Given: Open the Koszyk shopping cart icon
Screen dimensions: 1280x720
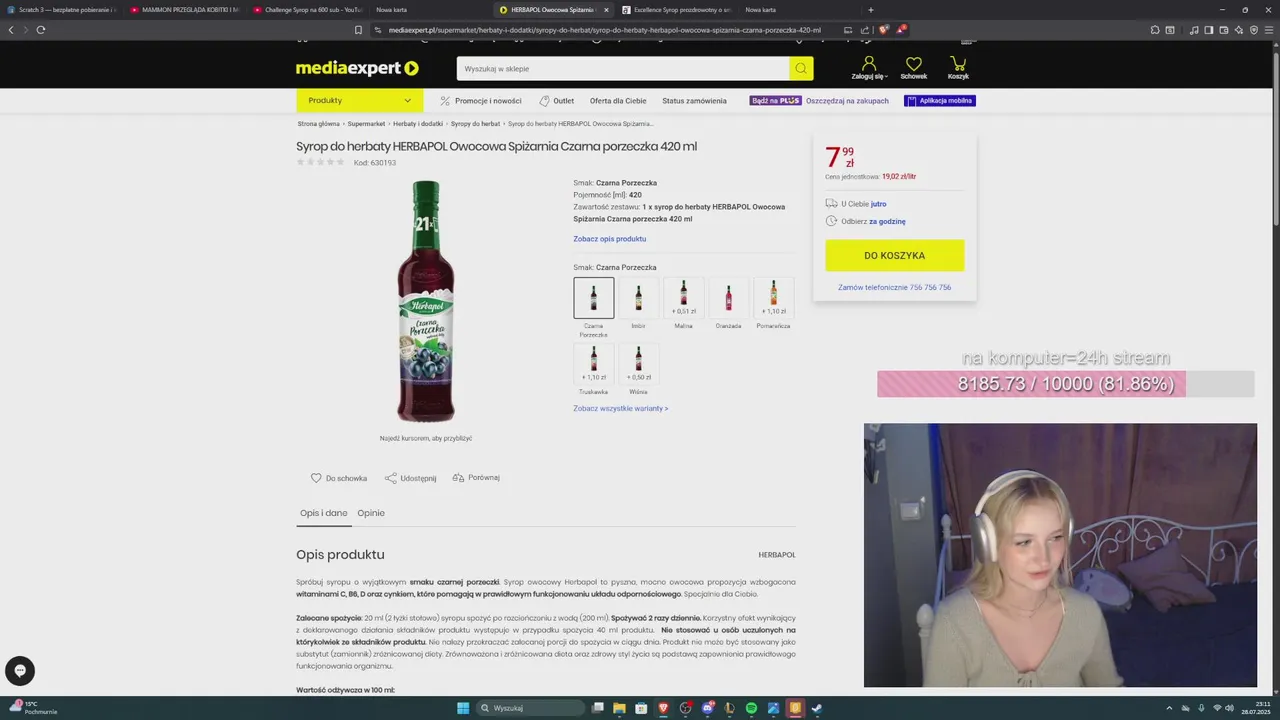Looking at the screenshot, I should click(958, 64).
